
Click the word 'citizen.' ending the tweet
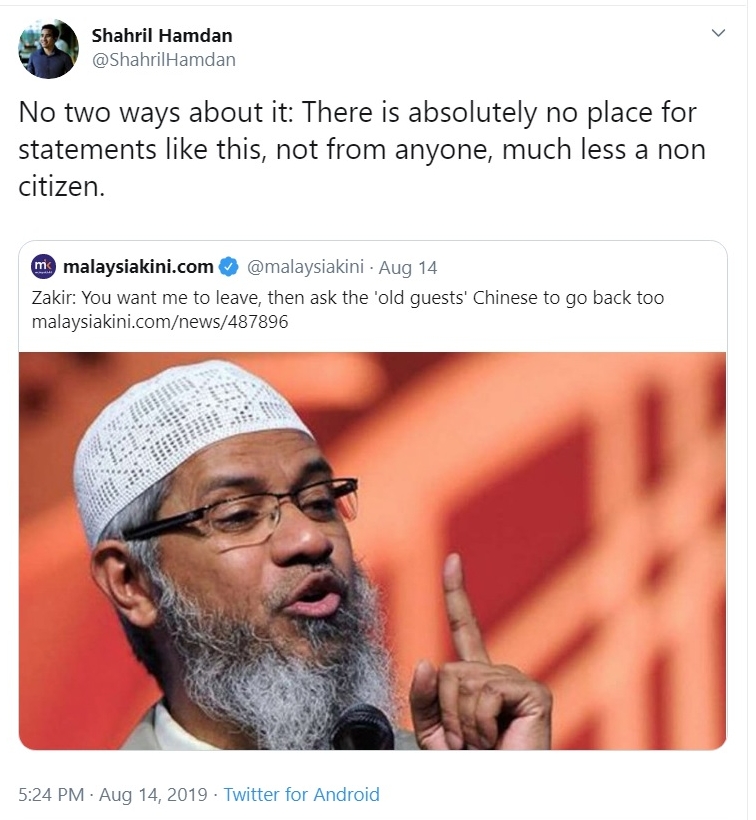coord(62,186)
